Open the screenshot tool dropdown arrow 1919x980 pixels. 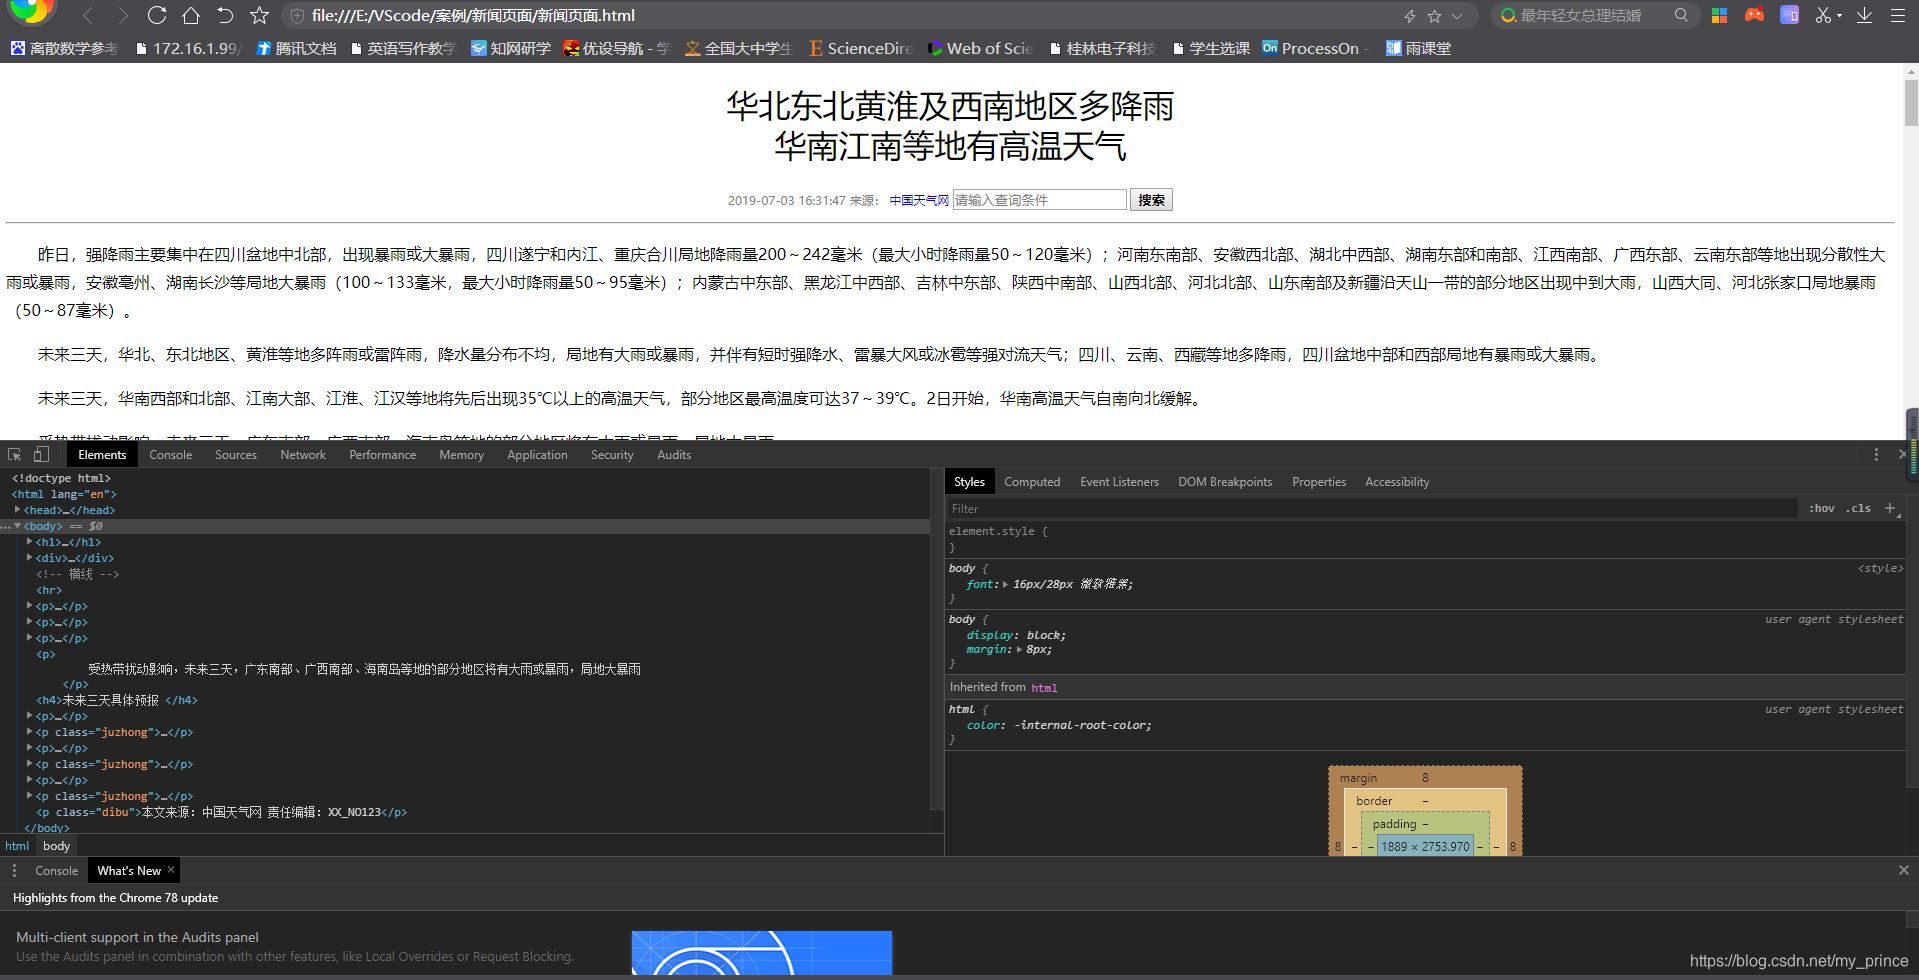click(x=1839, y=16)
